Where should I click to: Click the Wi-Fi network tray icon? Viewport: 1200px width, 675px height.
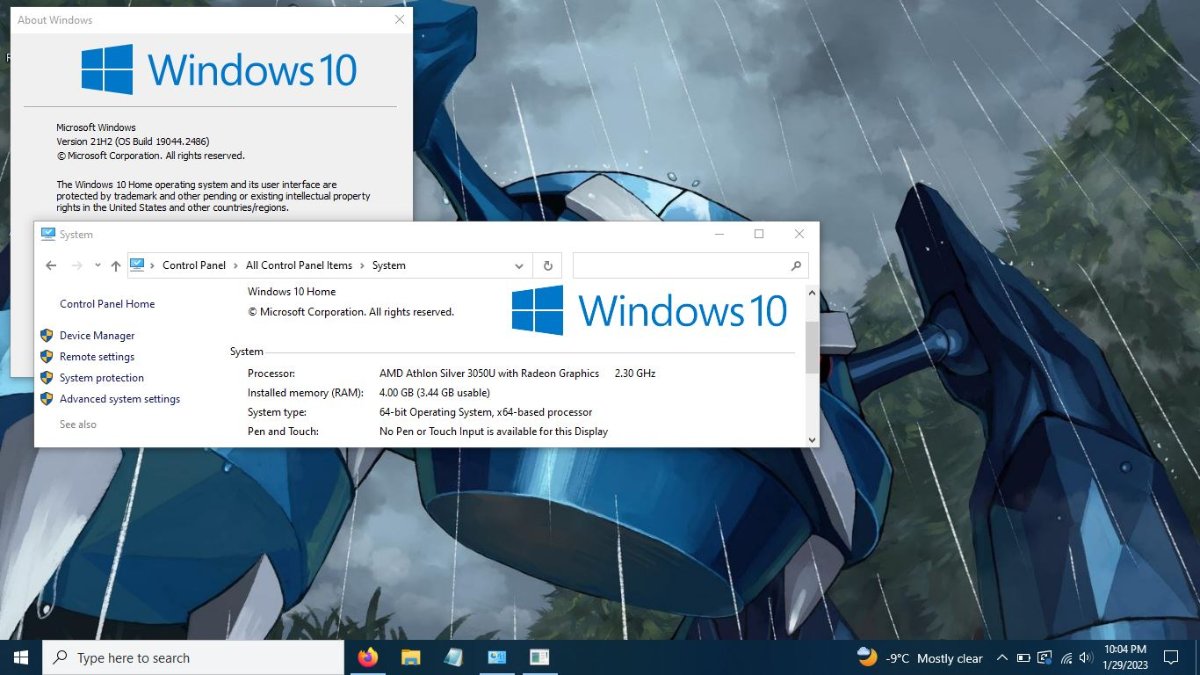pyautogui.click(x=1066, y=658)
